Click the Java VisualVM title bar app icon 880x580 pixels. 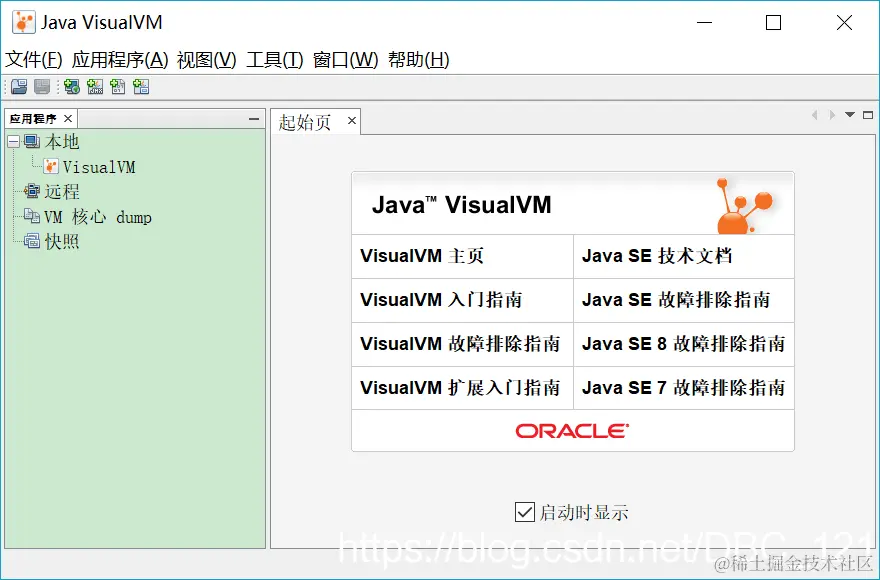24,22
